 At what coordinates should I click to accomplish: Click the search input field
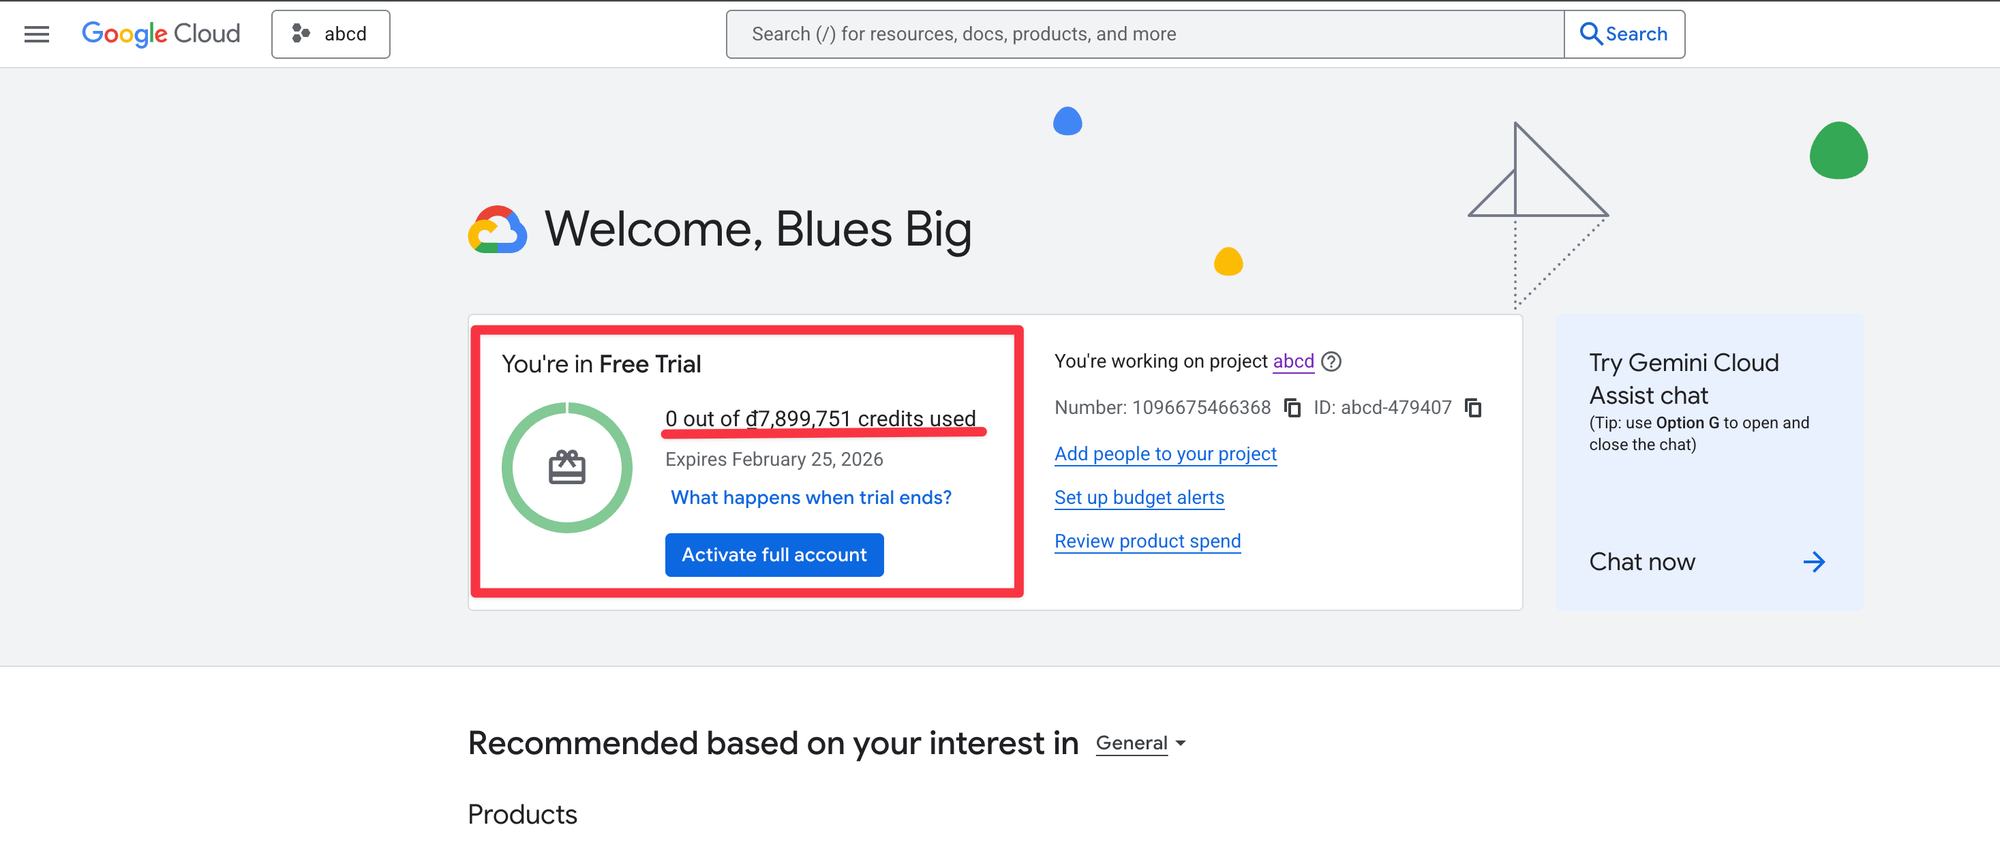click(x=1144, y=34)
